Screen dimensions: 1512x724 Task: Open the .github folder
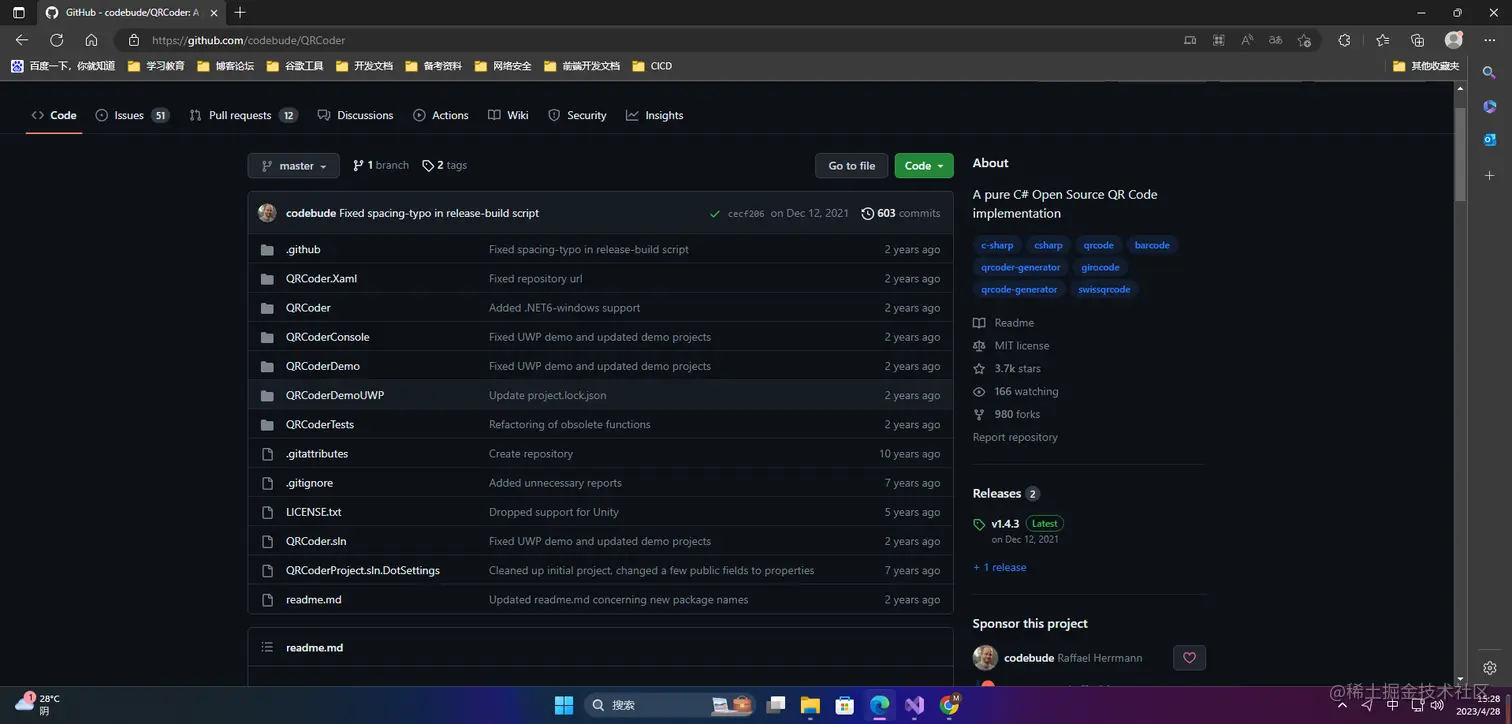tap(303, 249)
